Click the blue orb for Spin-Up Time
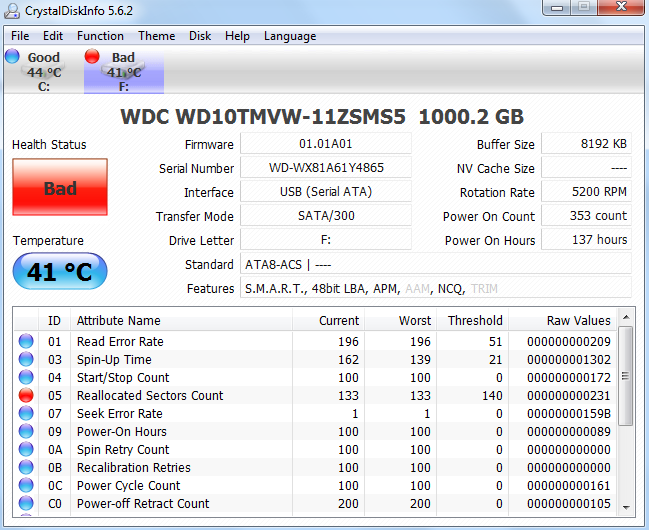649x530 pixels. coord(26,359)
